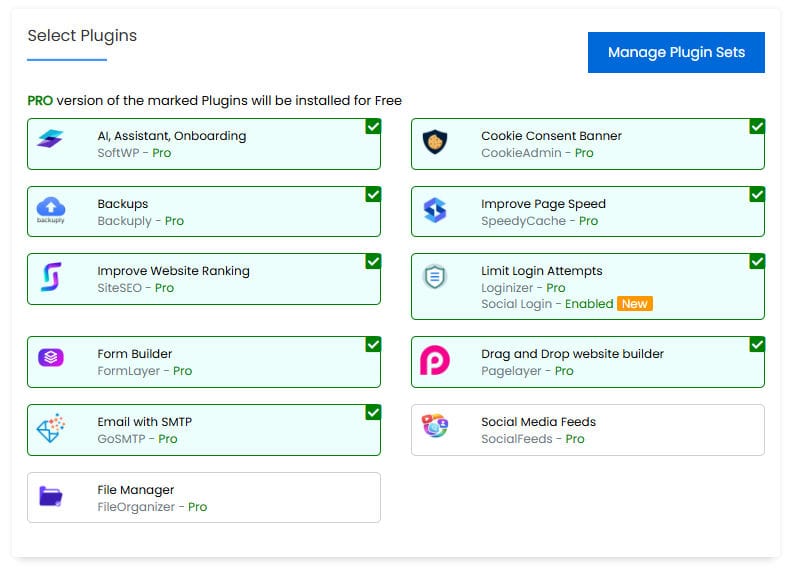Screen dimensions: 799x568
Task: Uncheck the Drag and Drop builder checkmark
Action: point(757,344)
